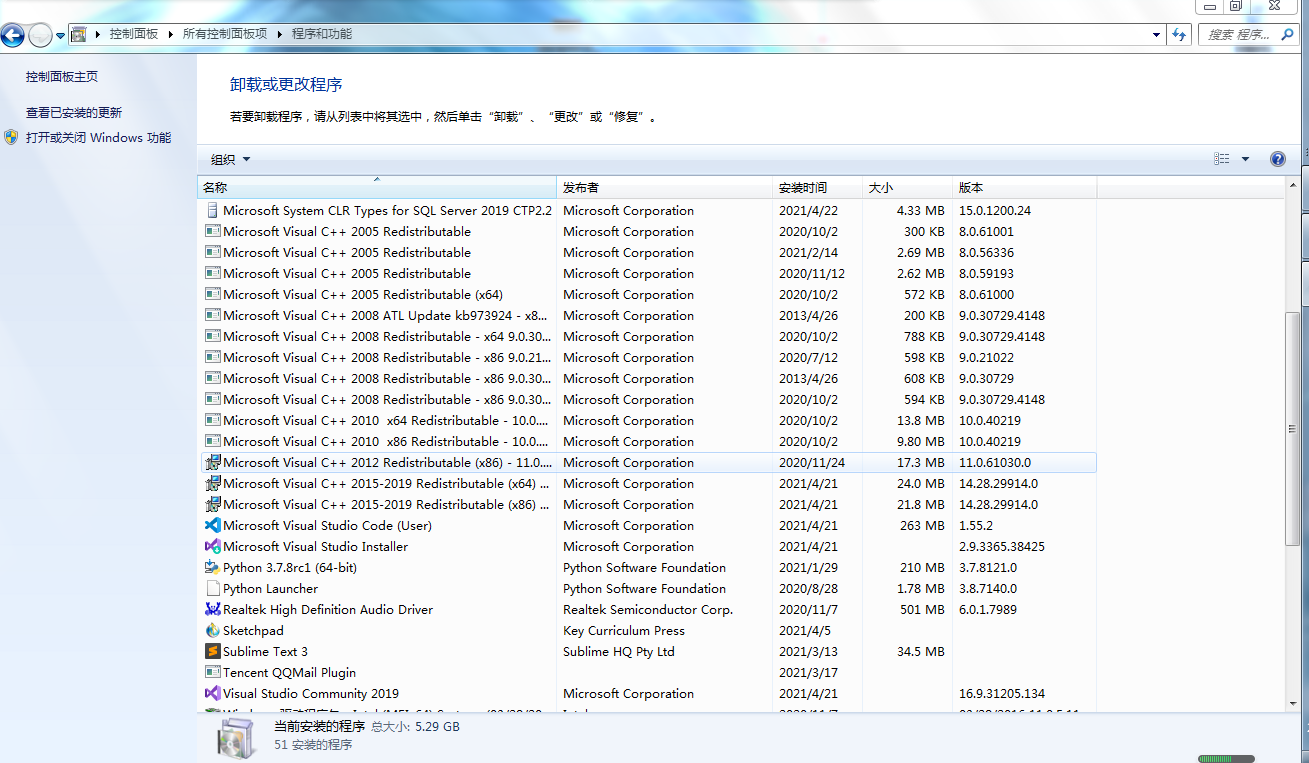Select the Tencent QQMail Plugin entry
This screenshot has width=1309, height=763.
coord(647,673)
